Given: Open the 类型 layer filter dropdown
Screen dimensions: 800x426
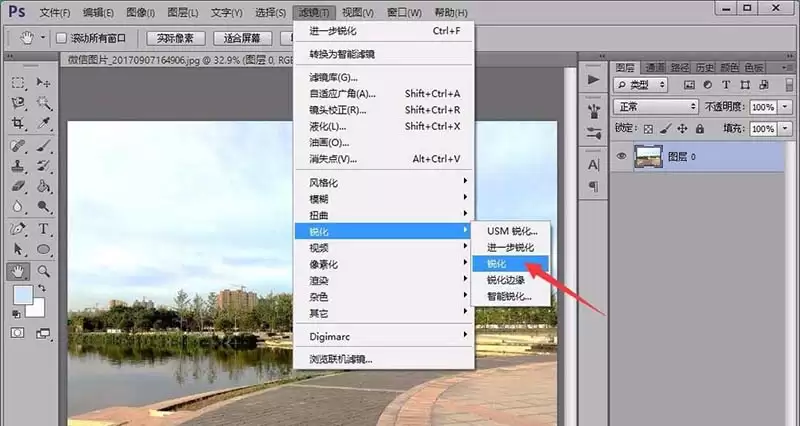Looking at the screenshot, I should 640,85.
